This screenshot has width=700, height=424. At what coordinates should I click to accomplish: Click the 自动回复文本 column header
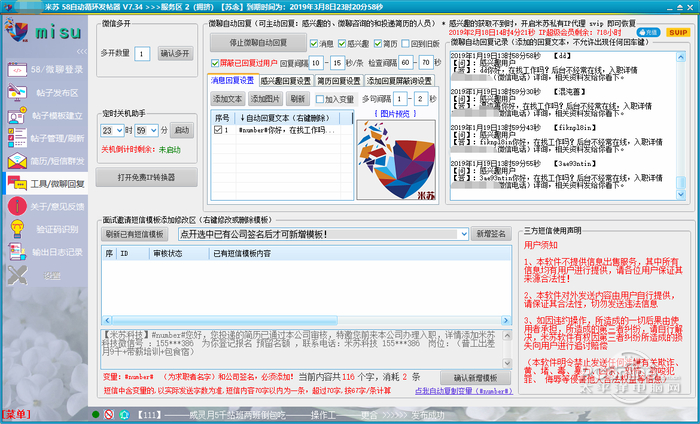click(287, 118)
